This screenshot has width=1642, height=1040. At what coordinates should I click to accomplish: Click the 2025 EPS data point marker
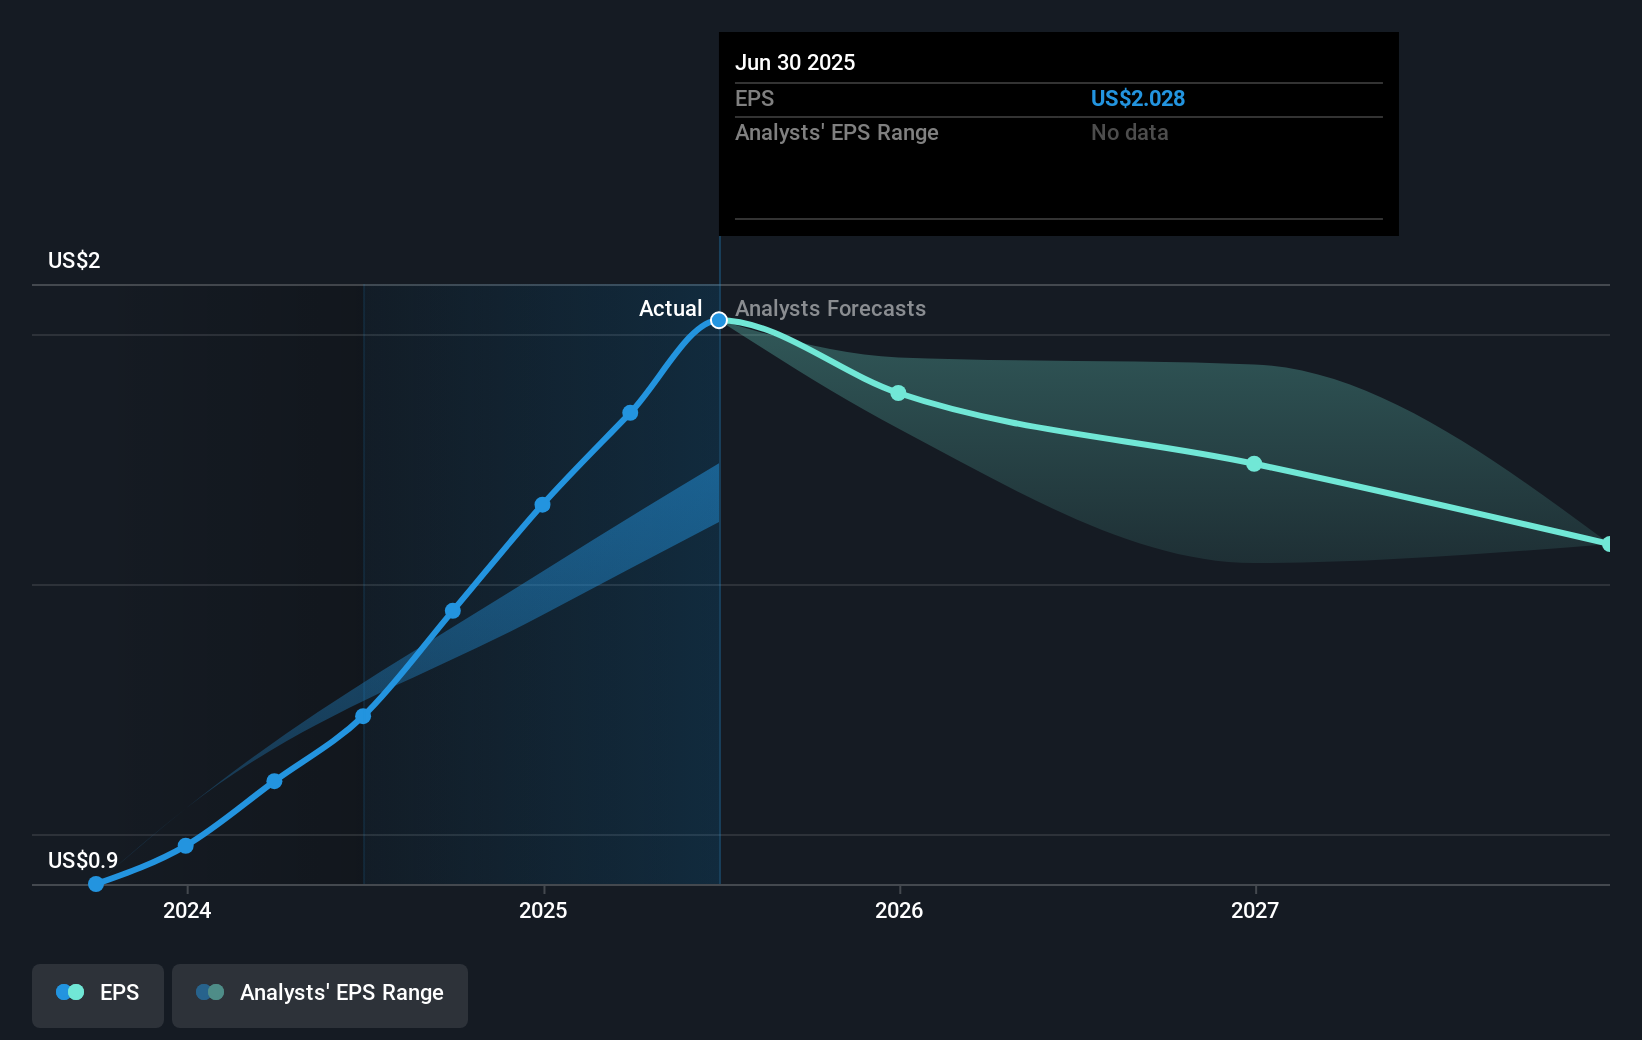click(x=542, y=505)
